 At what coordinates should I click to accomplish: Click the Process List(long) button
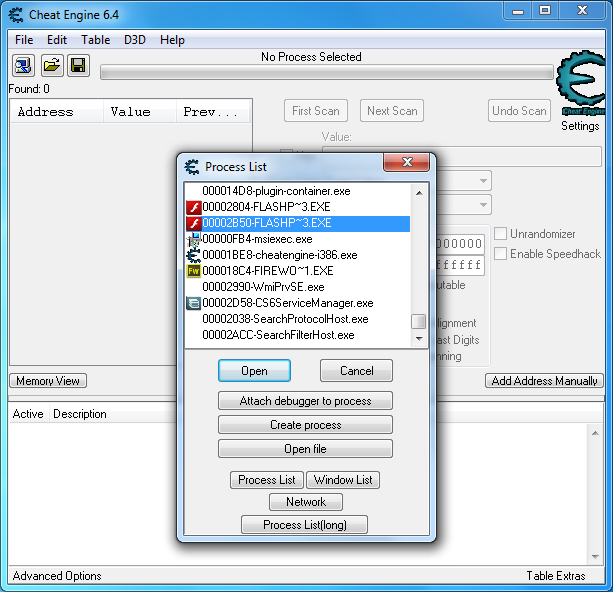pos(305,525)
